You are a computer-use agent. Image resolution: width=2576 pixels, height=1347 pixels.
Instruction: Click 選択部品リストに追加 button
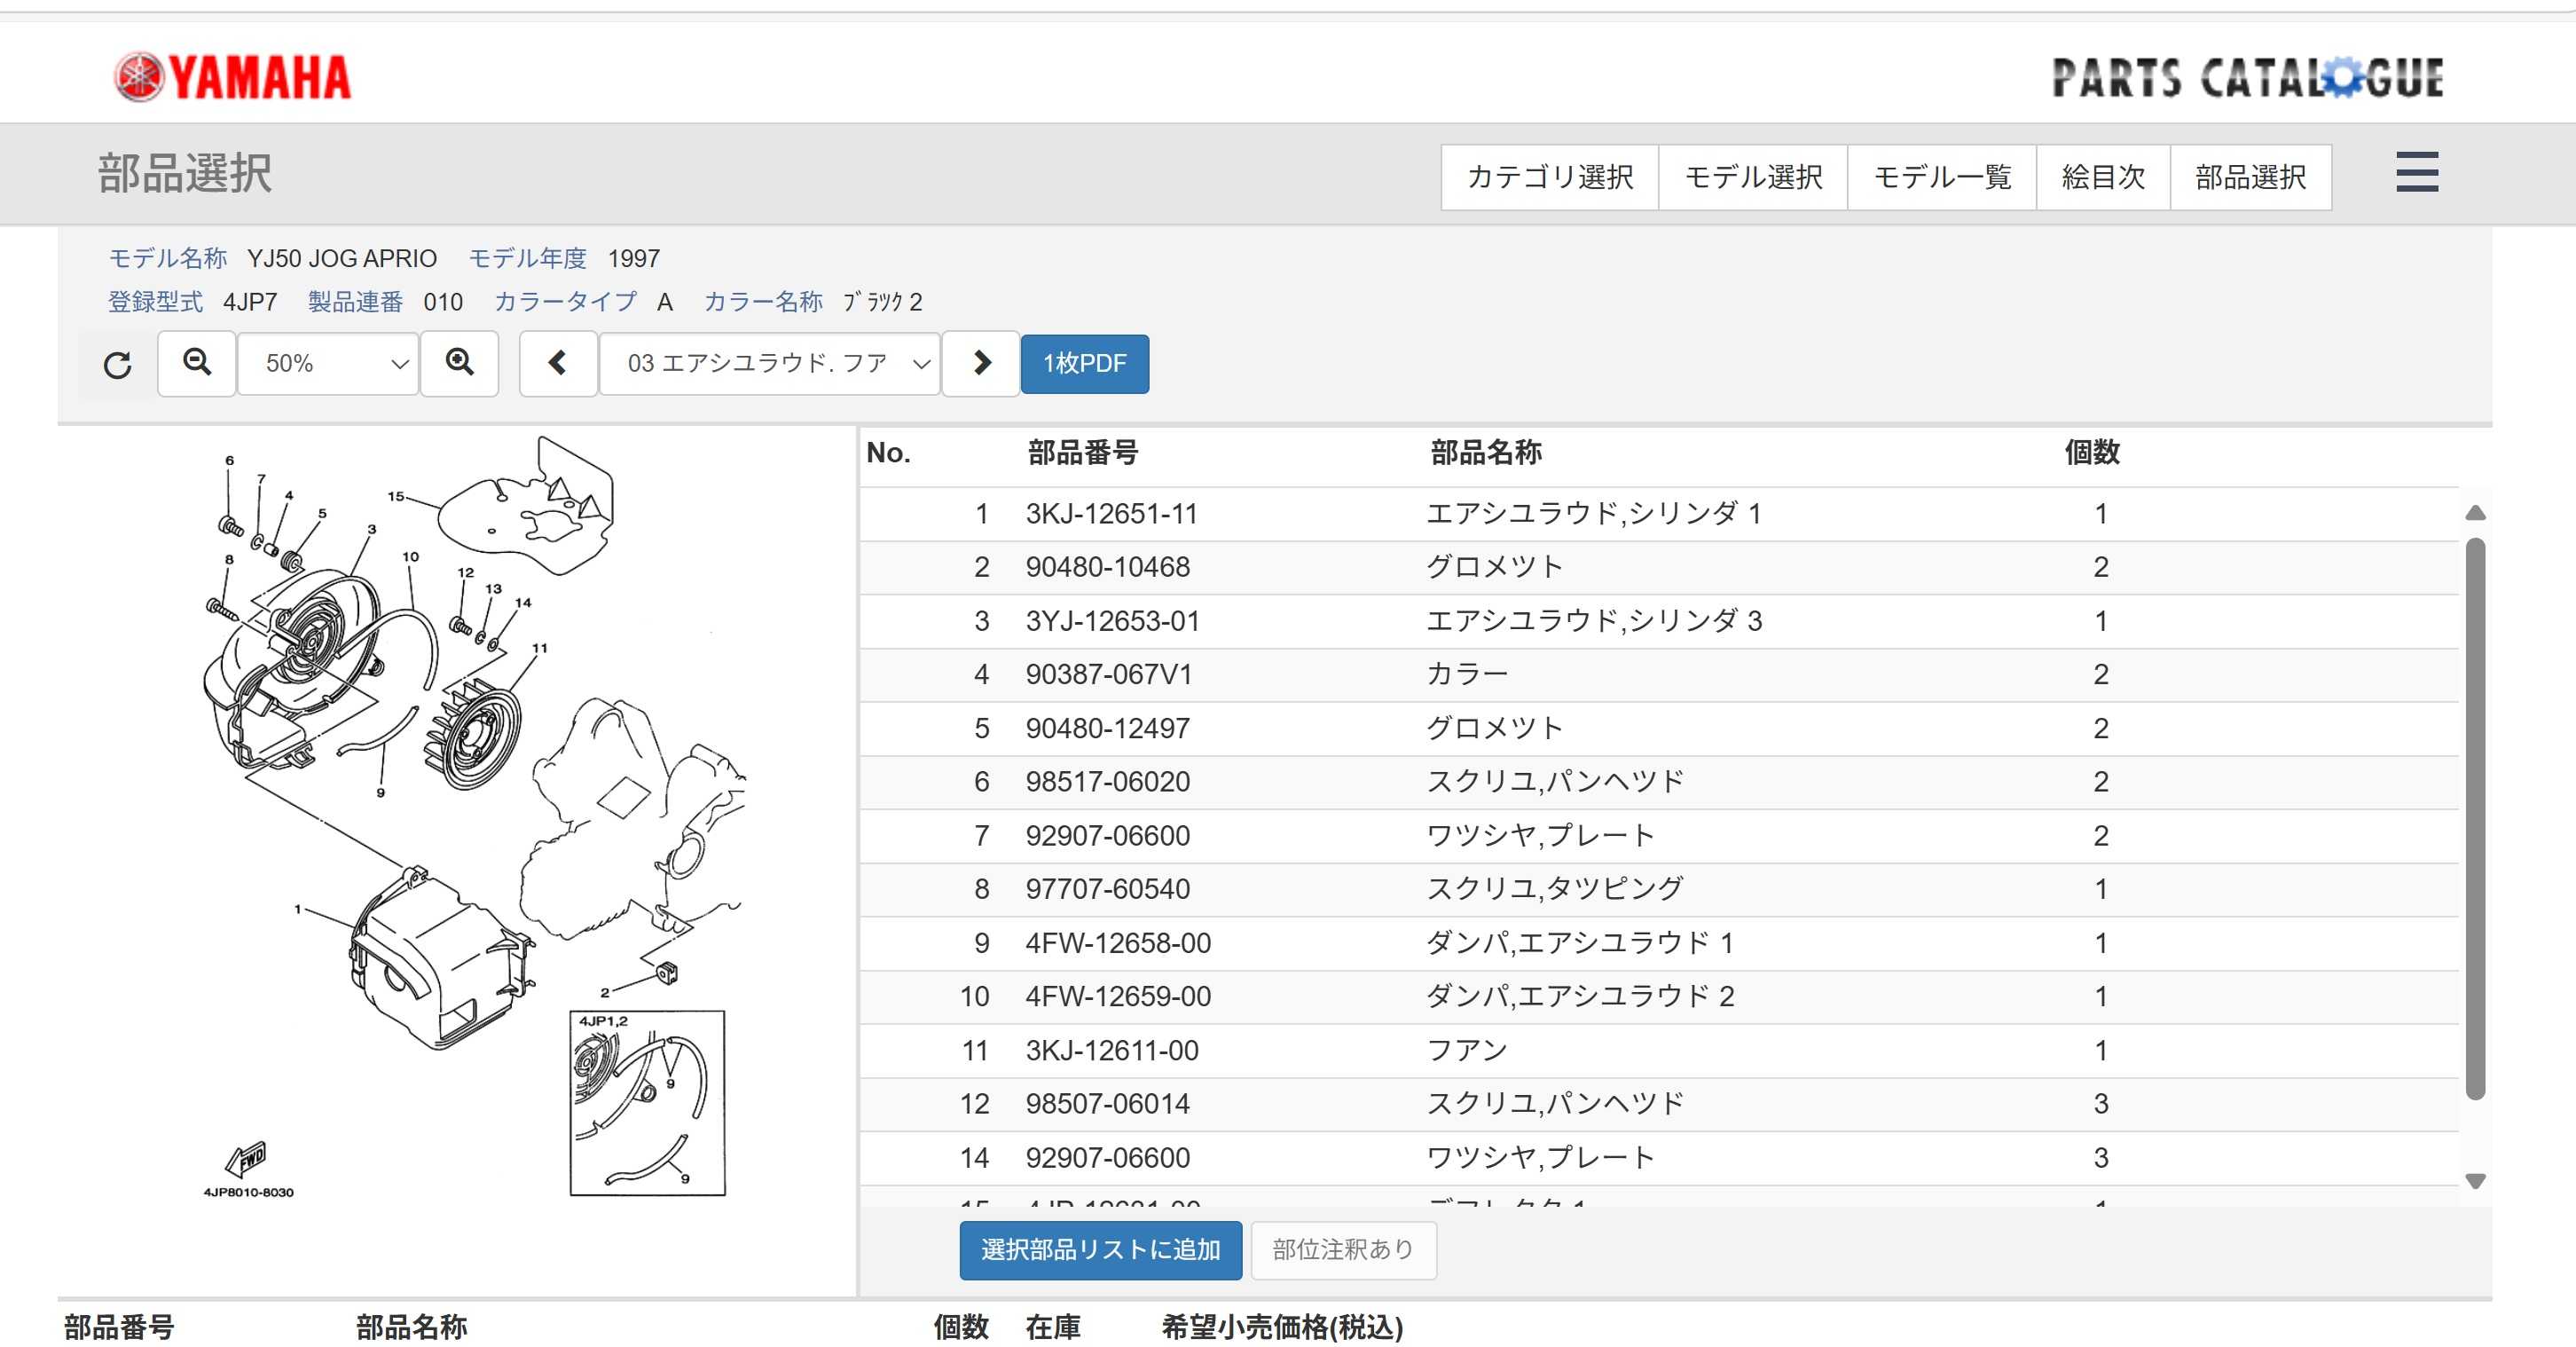[x=1100, y=1250]
